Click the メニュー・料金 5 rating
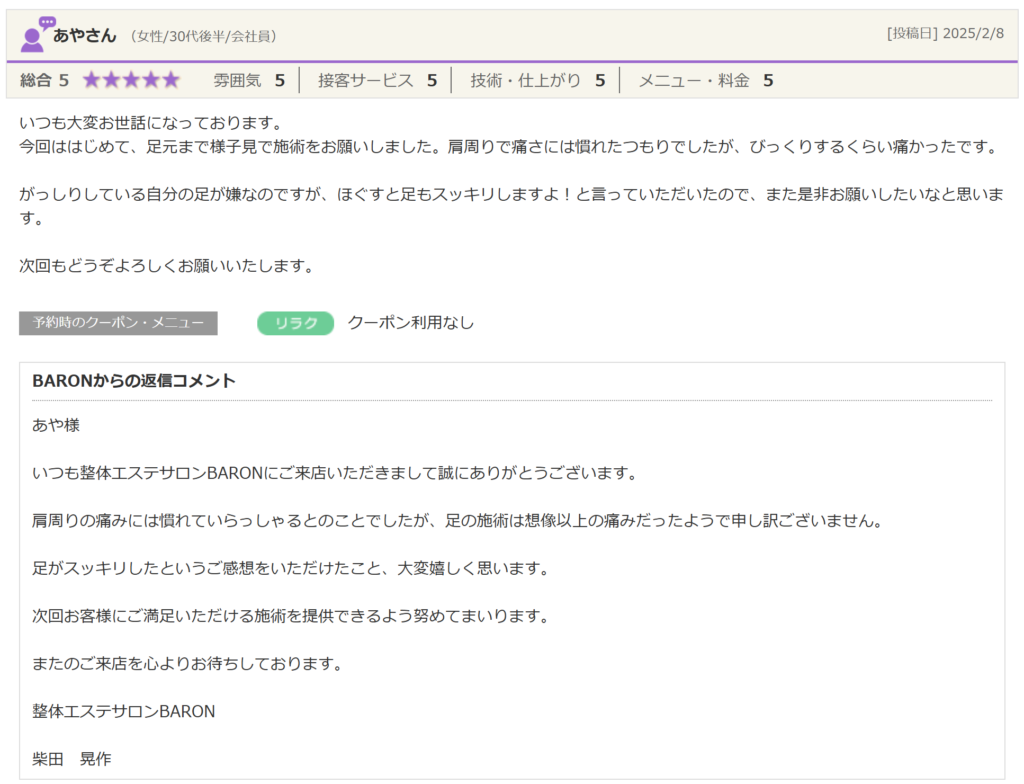This screenshot has height=784, width=1024. (705, 80)
